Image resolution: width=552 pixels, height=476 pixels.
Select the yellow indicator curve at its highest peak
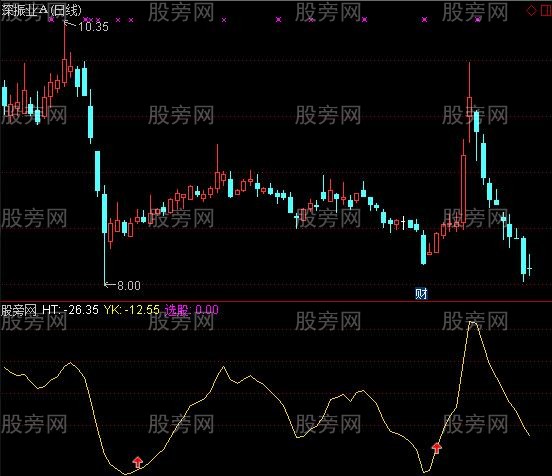(x=473, y=322)
